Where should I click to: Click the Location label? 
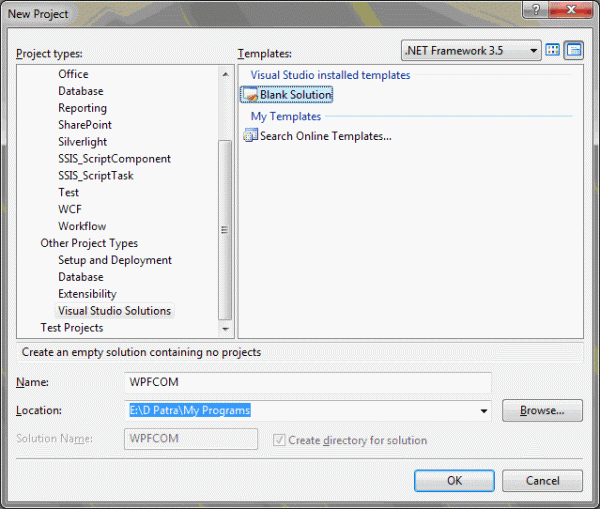39,410
